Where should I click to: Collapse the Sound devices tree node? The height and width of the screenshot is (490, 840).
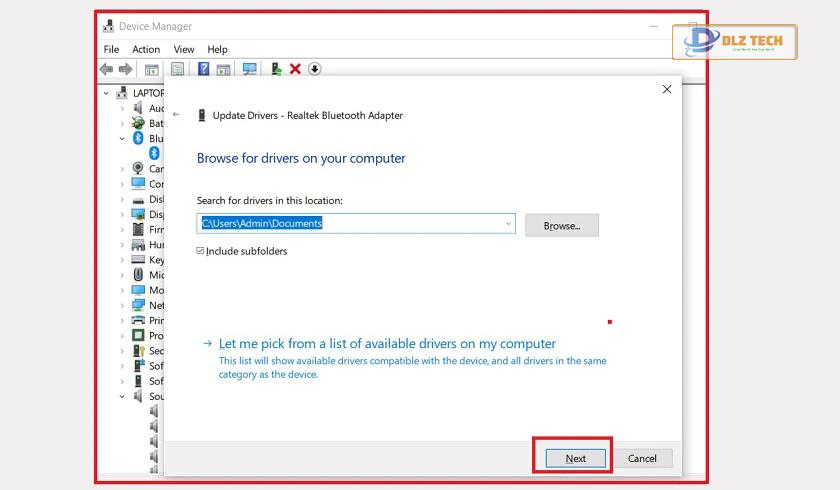coord(122,397)
